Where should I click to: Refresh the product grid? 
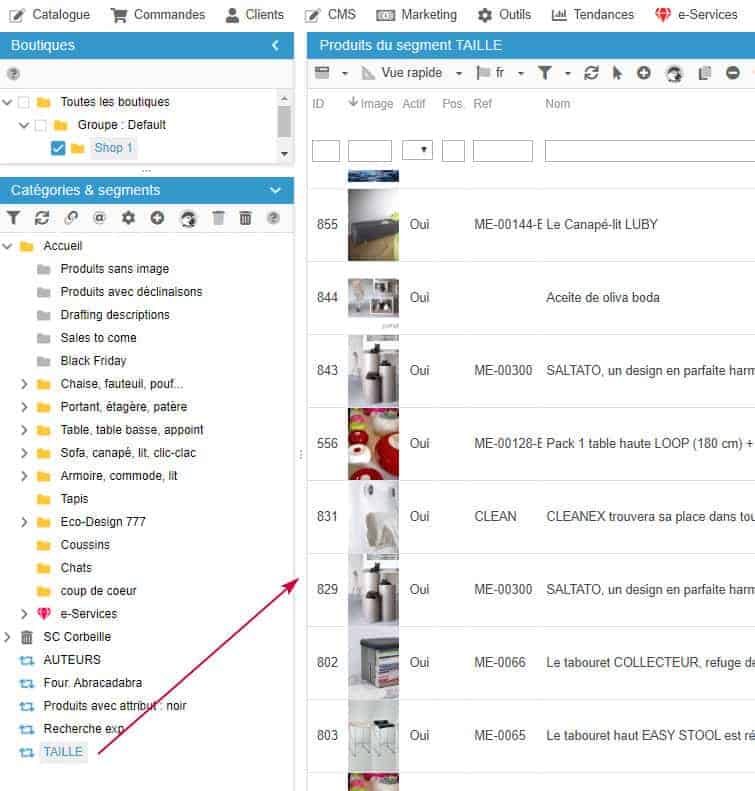click(591, 73)
